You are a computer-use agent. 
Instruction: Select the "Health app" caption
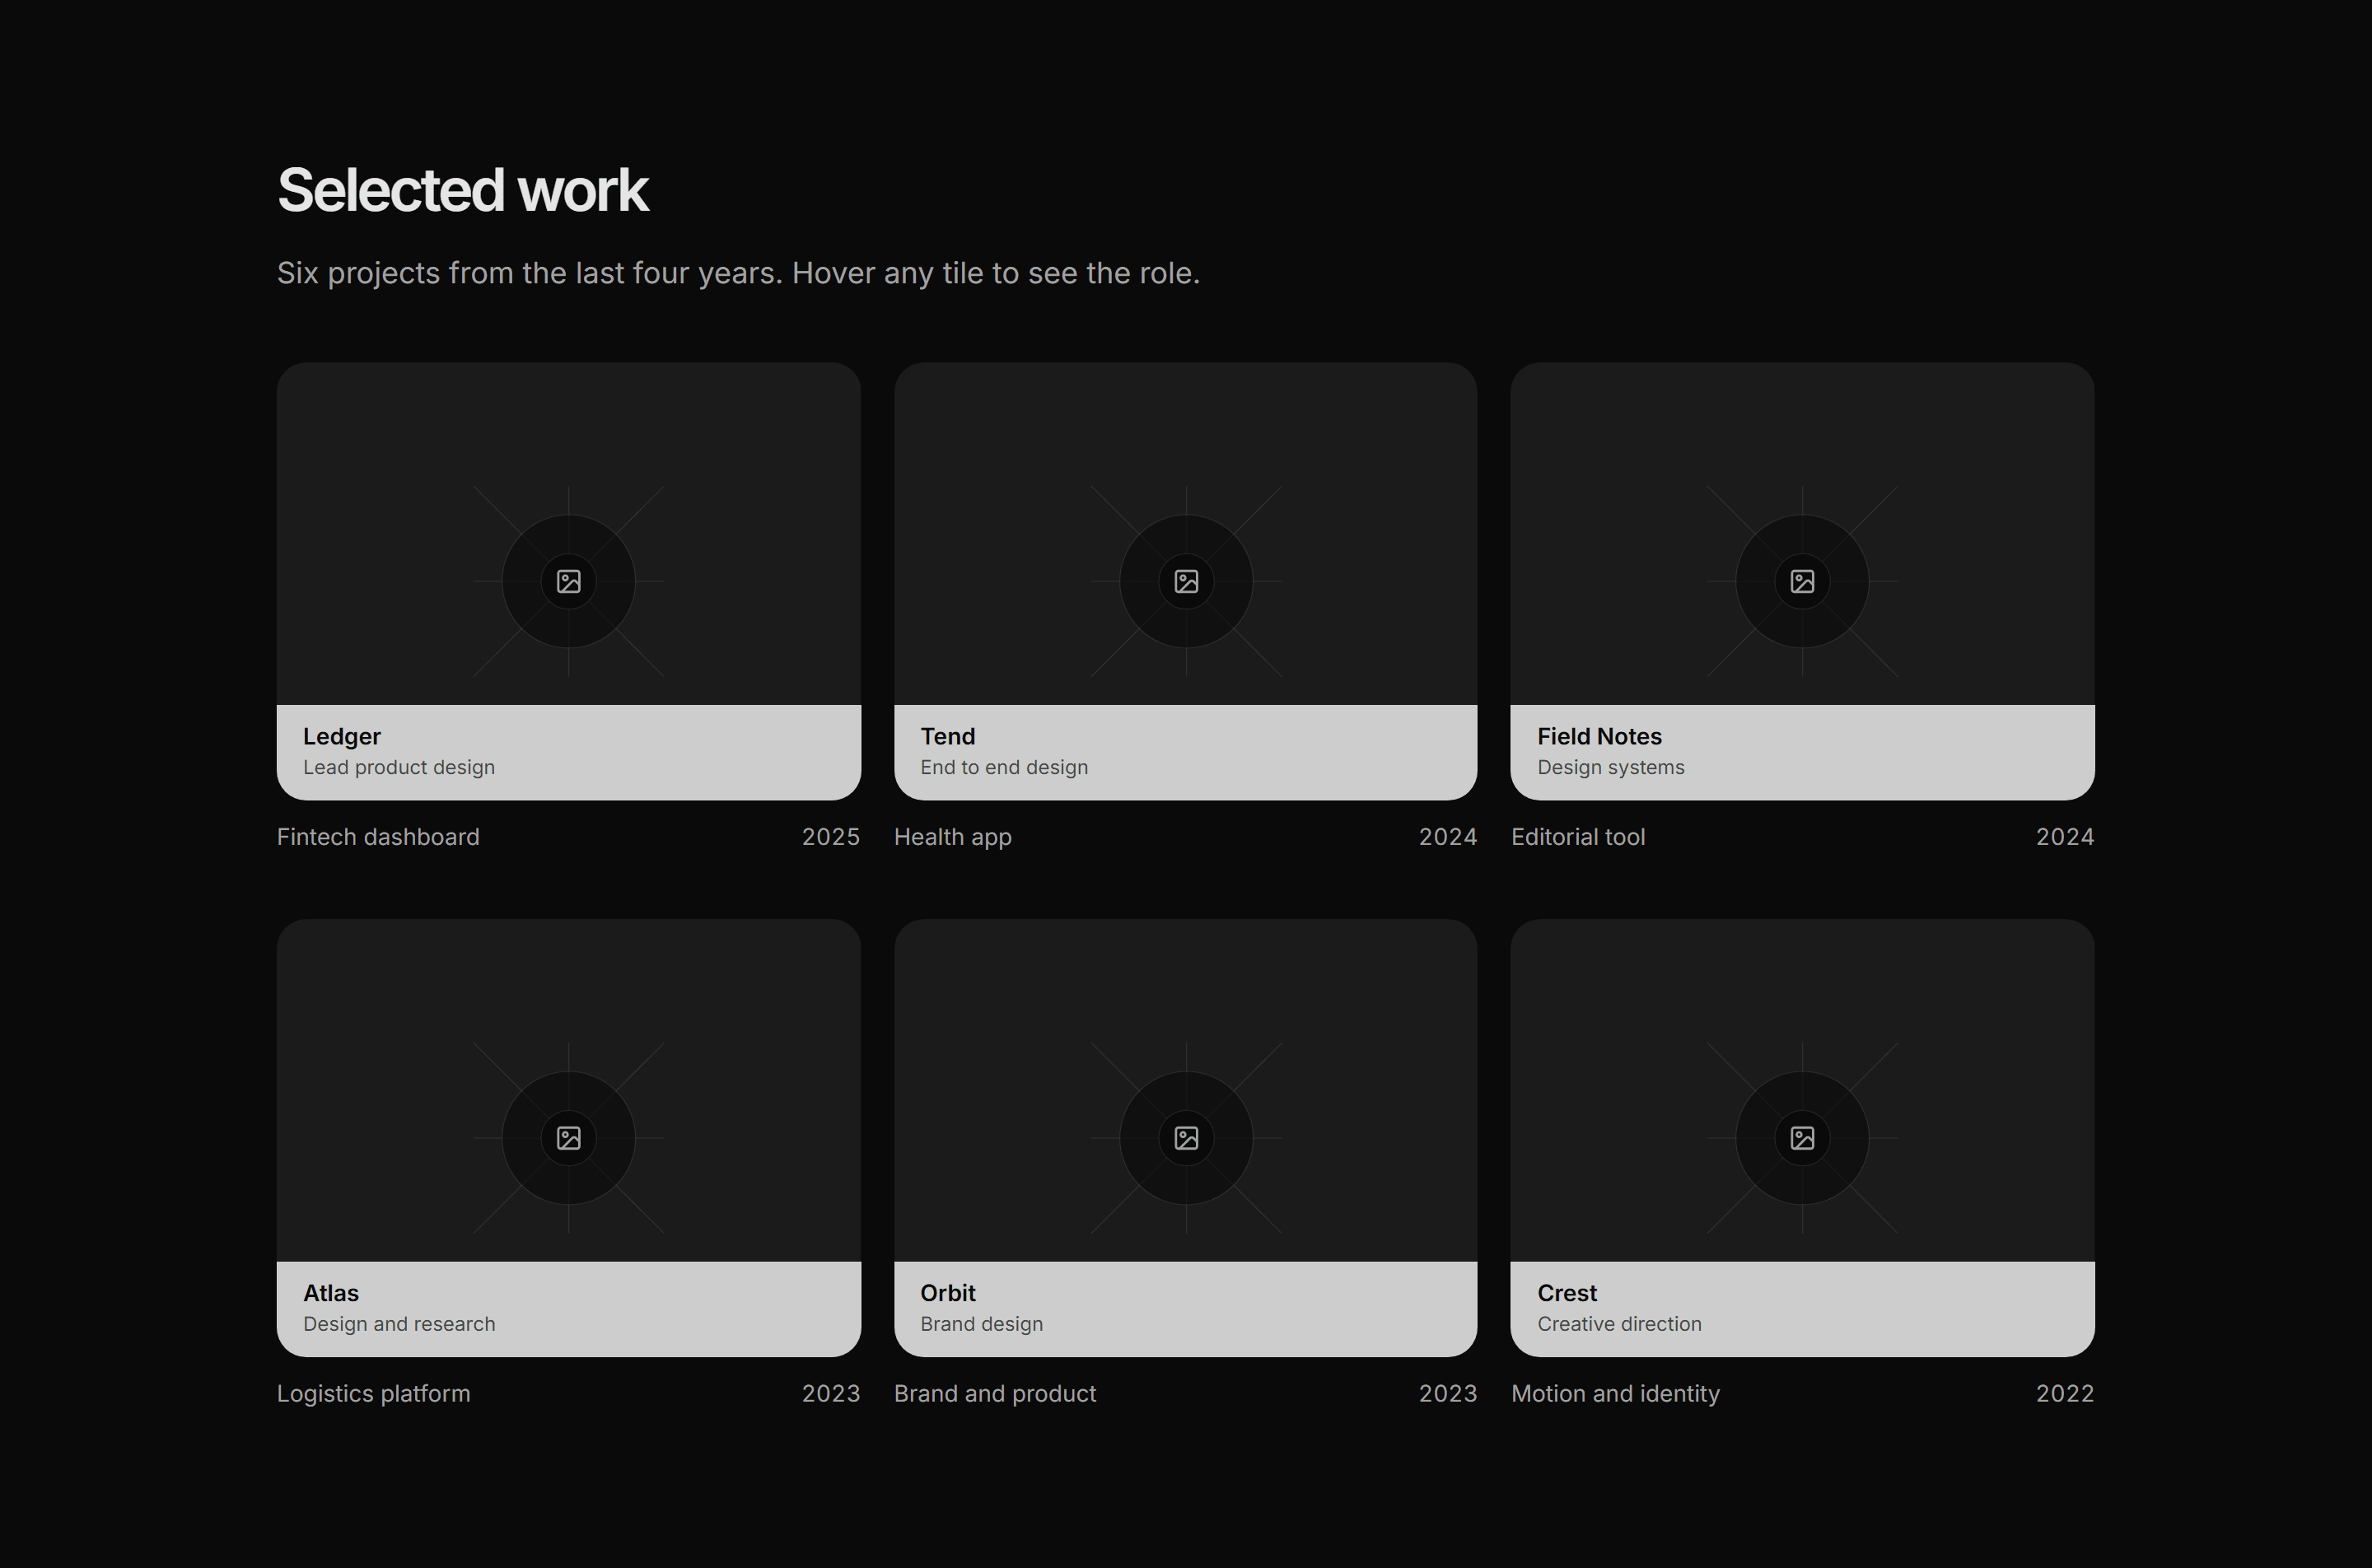[x=952, y=838]
